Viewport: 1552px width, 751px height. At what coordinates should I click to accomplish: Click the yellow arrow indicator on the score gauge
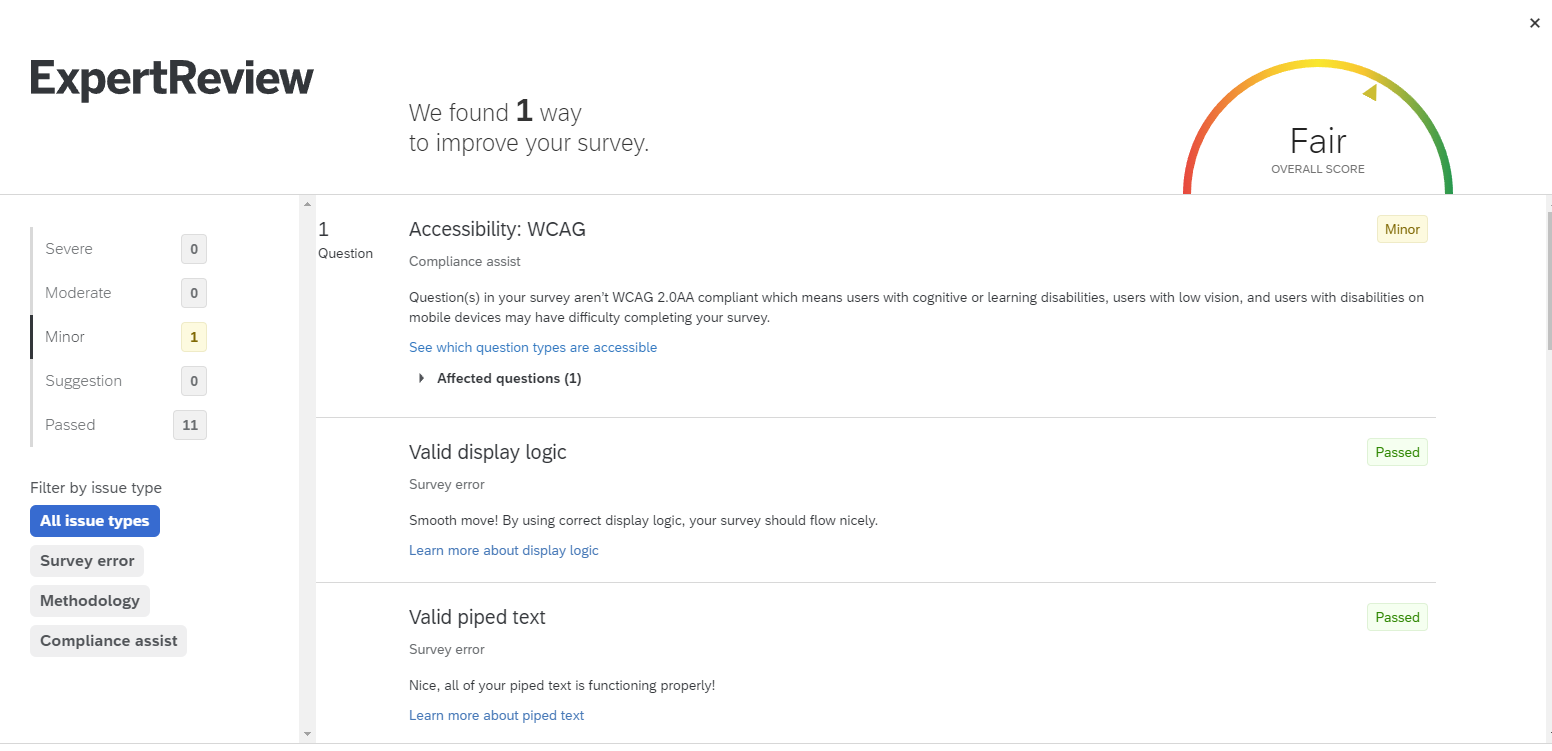pyautogui.click(x=1369, y=92)
